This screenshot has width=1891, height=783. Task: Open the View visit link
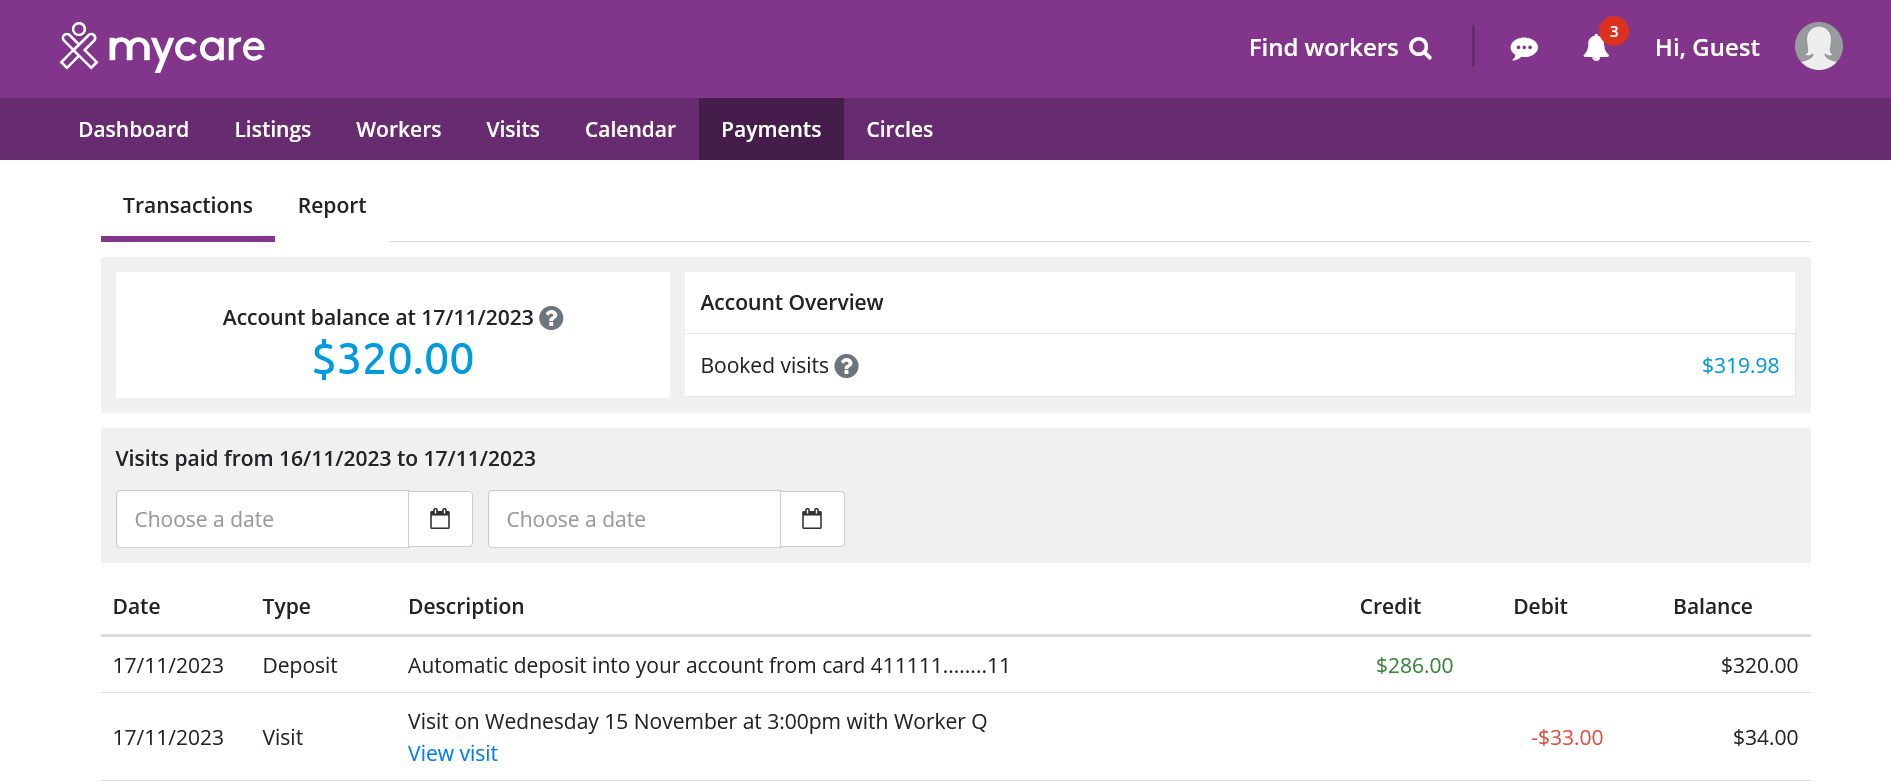(452, 754)
